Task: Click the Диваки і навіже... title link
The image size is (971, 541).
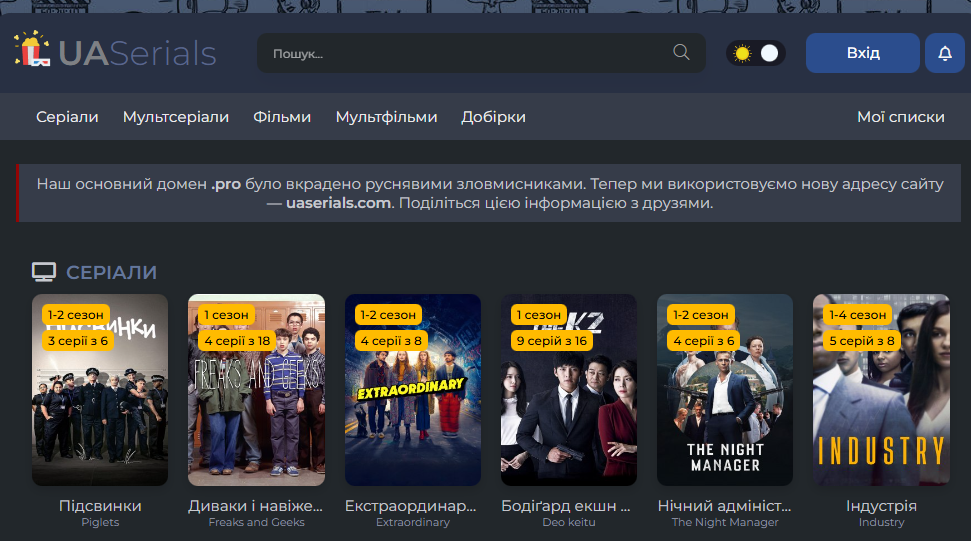Action: tap(256, 506)
